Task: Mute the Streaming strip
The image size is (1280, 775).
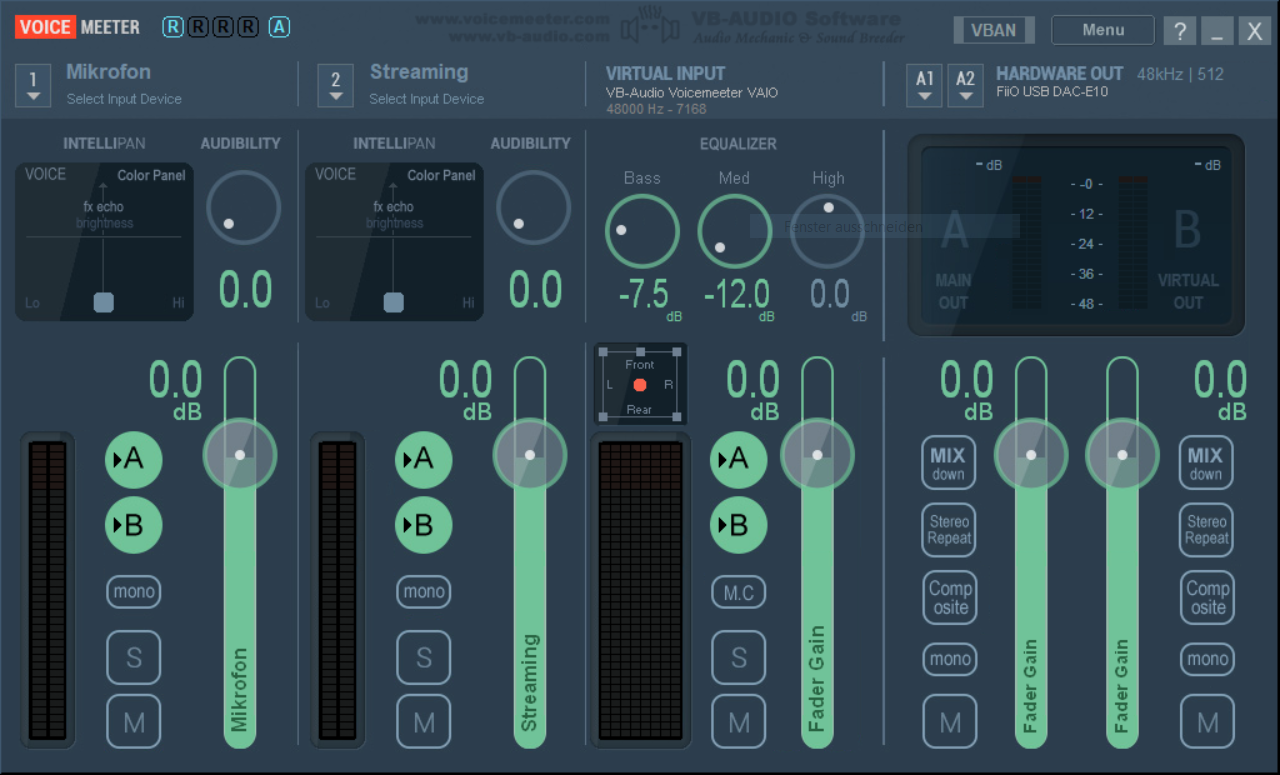Action: coord(424,721)
